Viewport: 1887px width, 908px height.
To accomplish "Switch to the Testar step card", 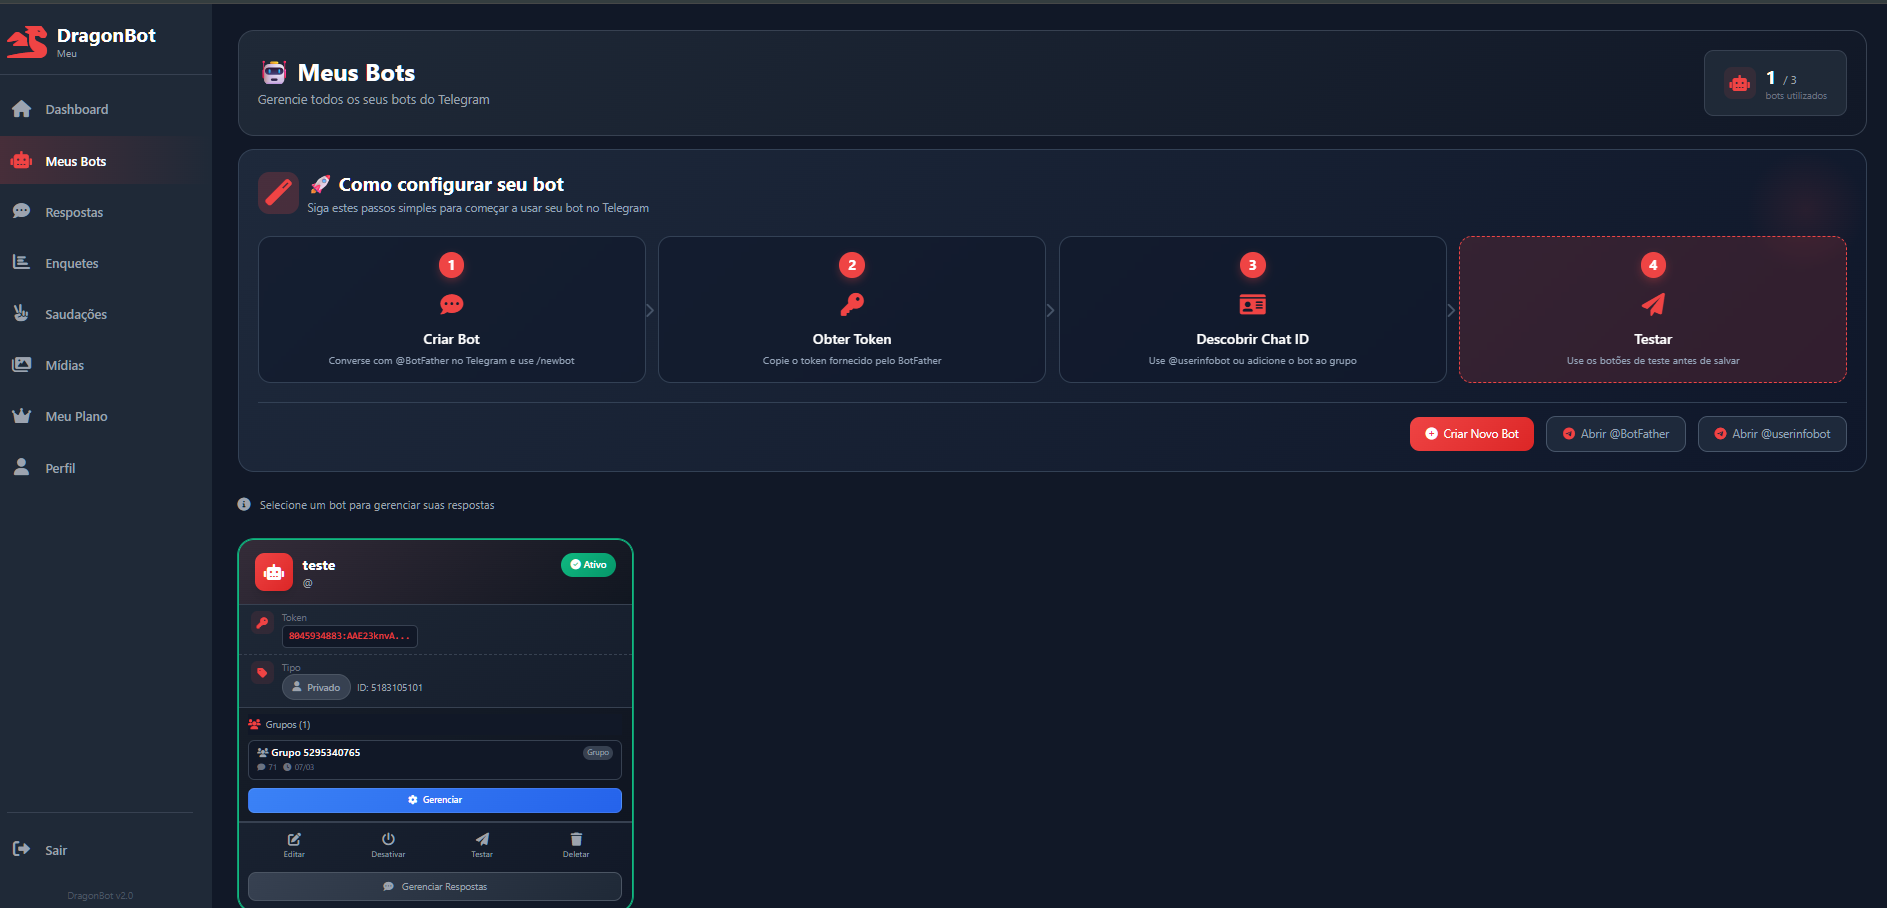I will pyautogui.click(x=1652, y=309).
